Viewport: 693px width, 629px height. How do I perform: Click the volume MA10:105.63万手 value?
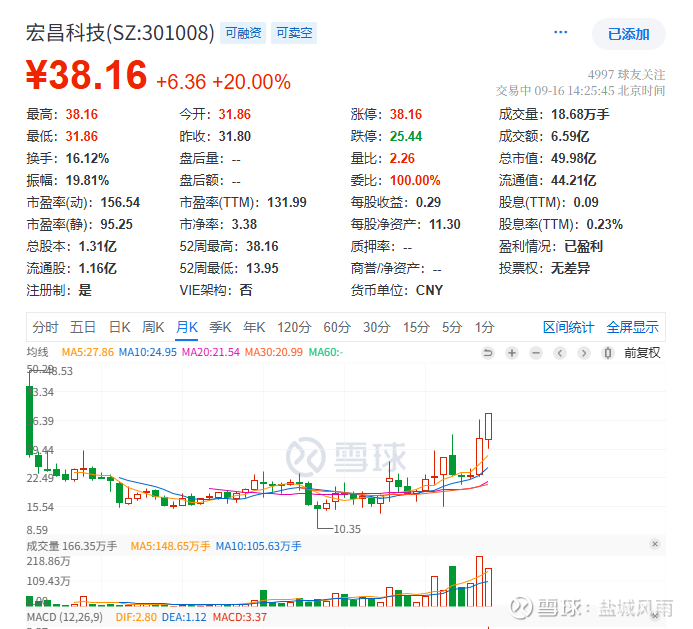259,546
